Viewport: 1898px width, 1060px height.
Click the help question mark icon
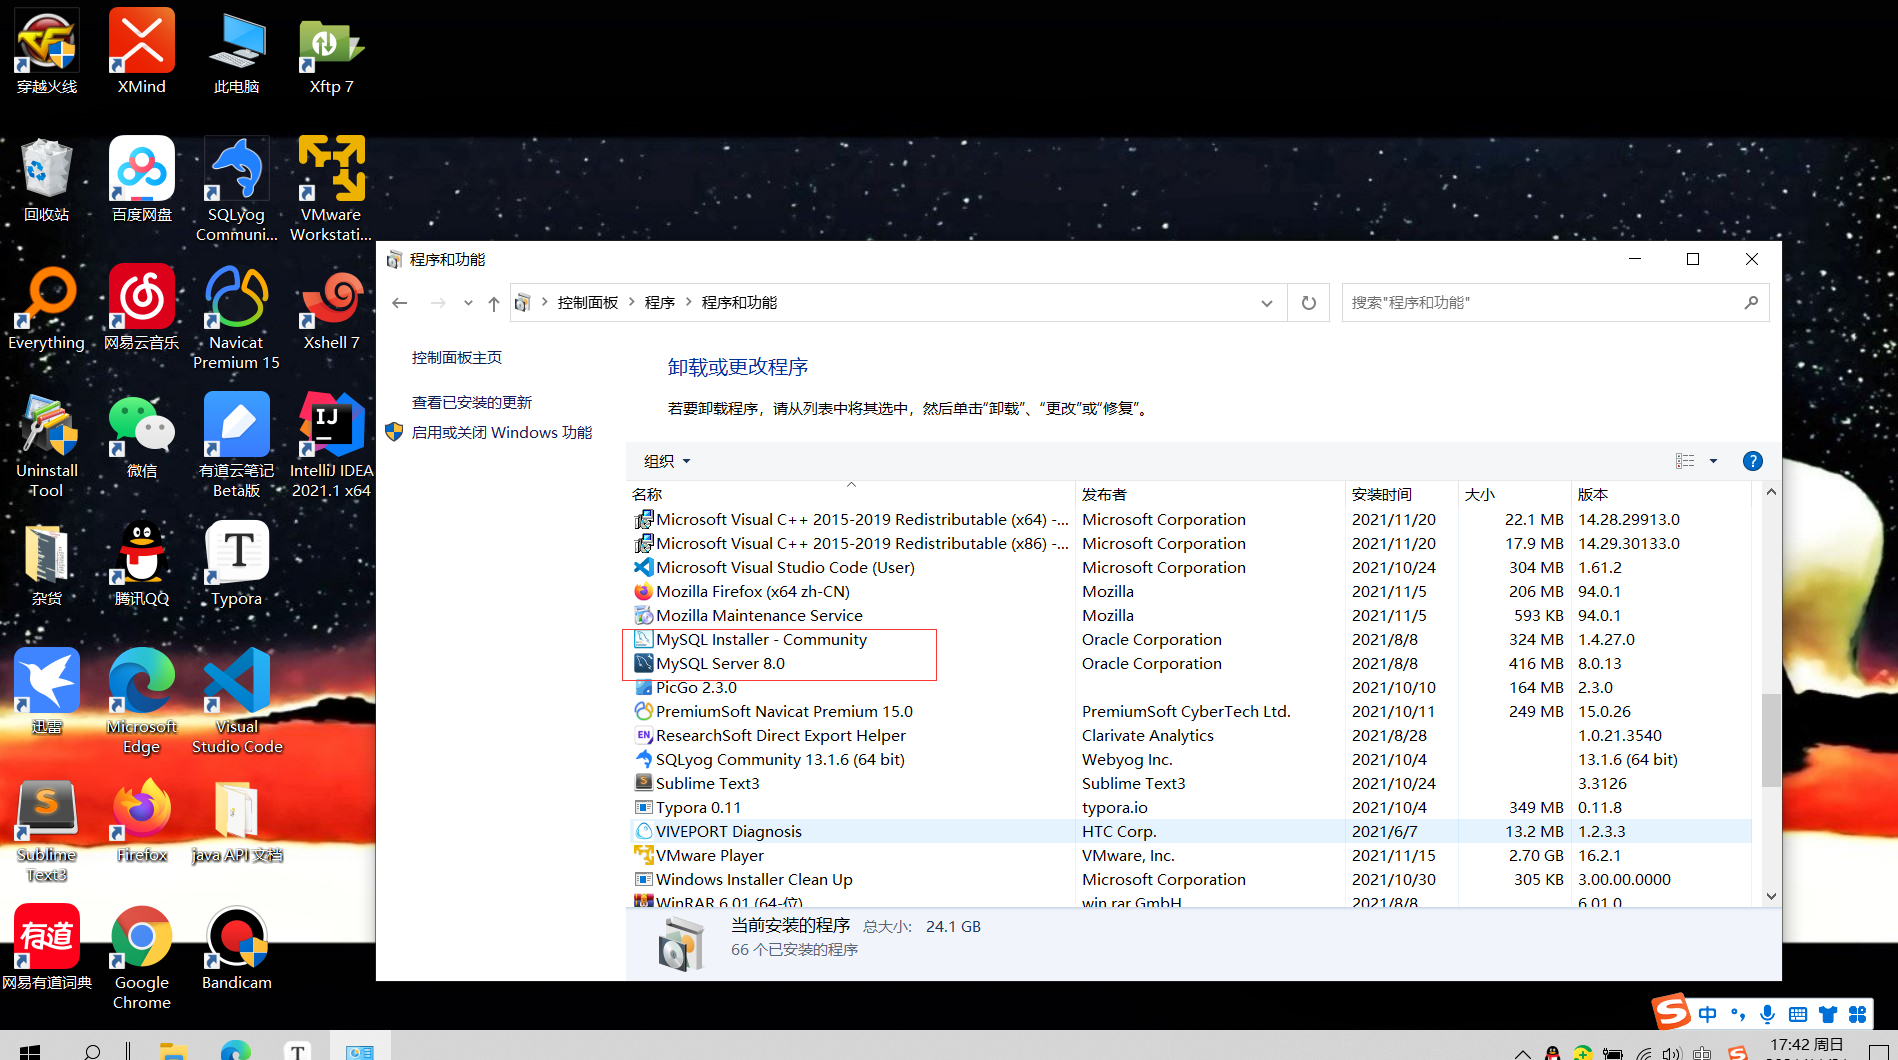tap(1752, 461)
